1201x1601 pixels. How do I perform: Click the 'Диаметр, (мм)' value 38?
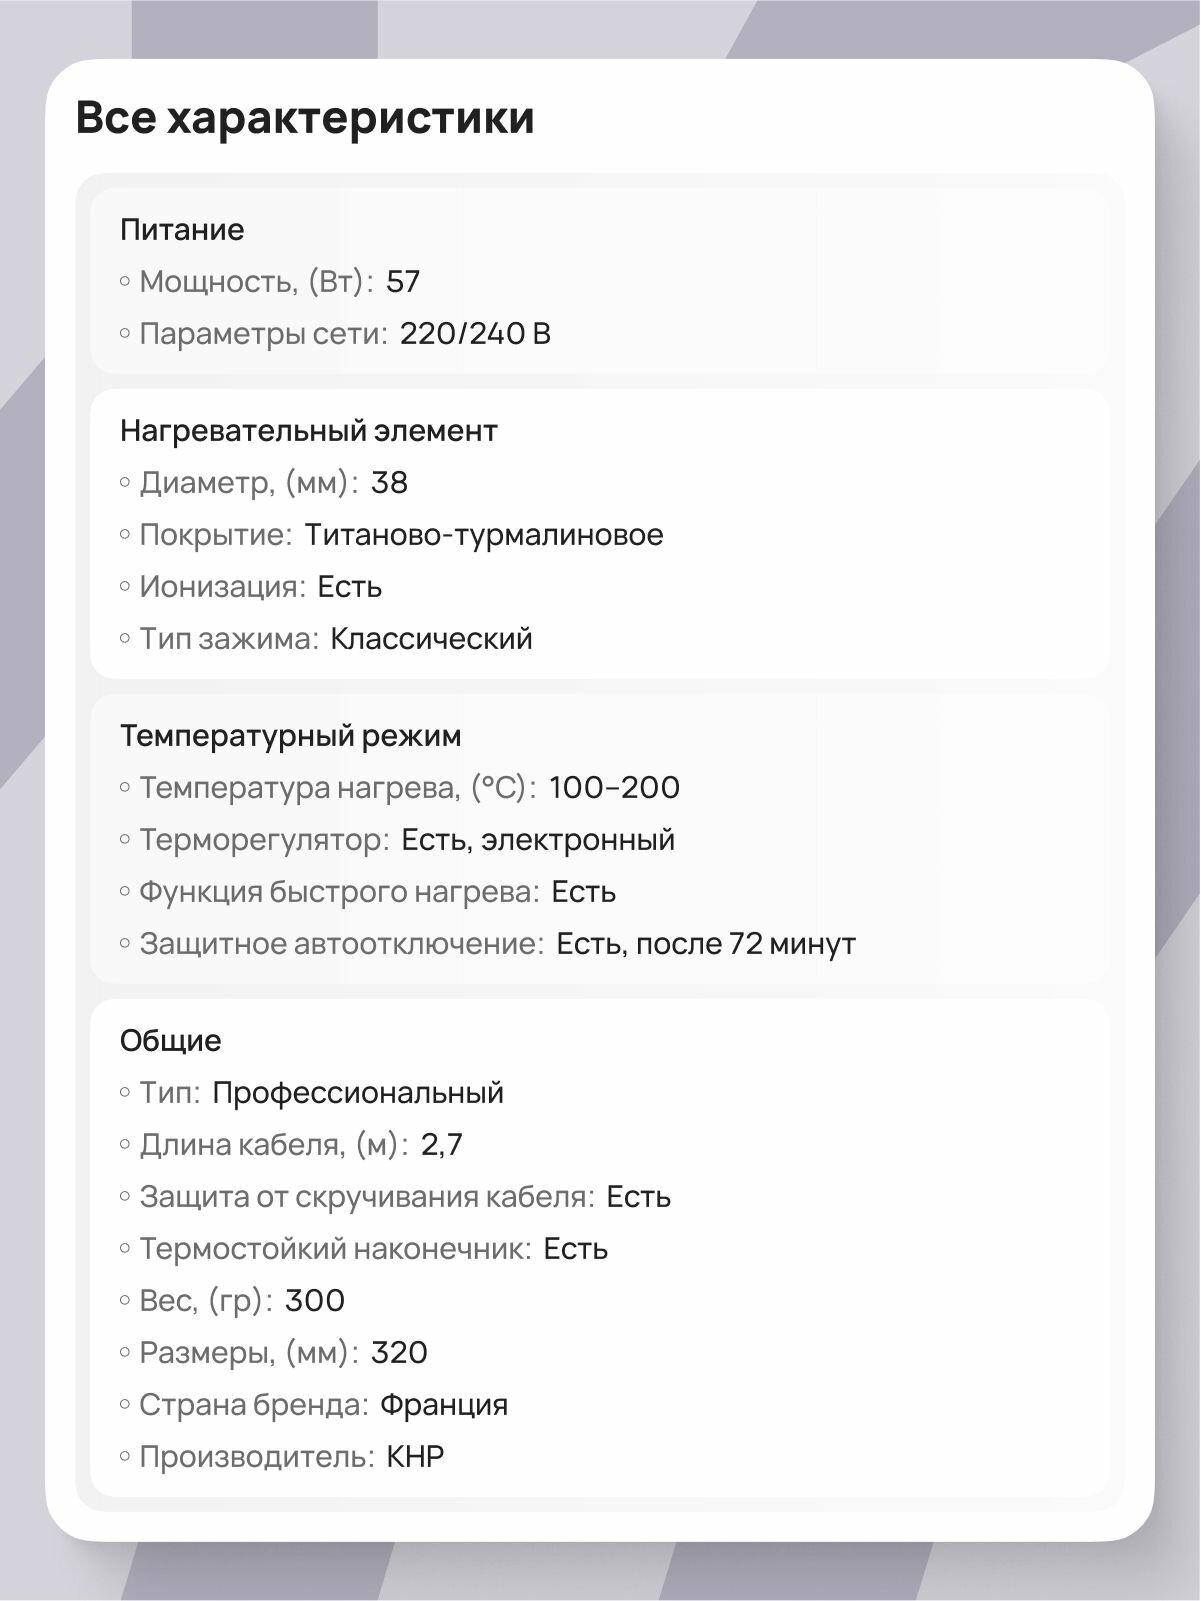coord(389,483)
